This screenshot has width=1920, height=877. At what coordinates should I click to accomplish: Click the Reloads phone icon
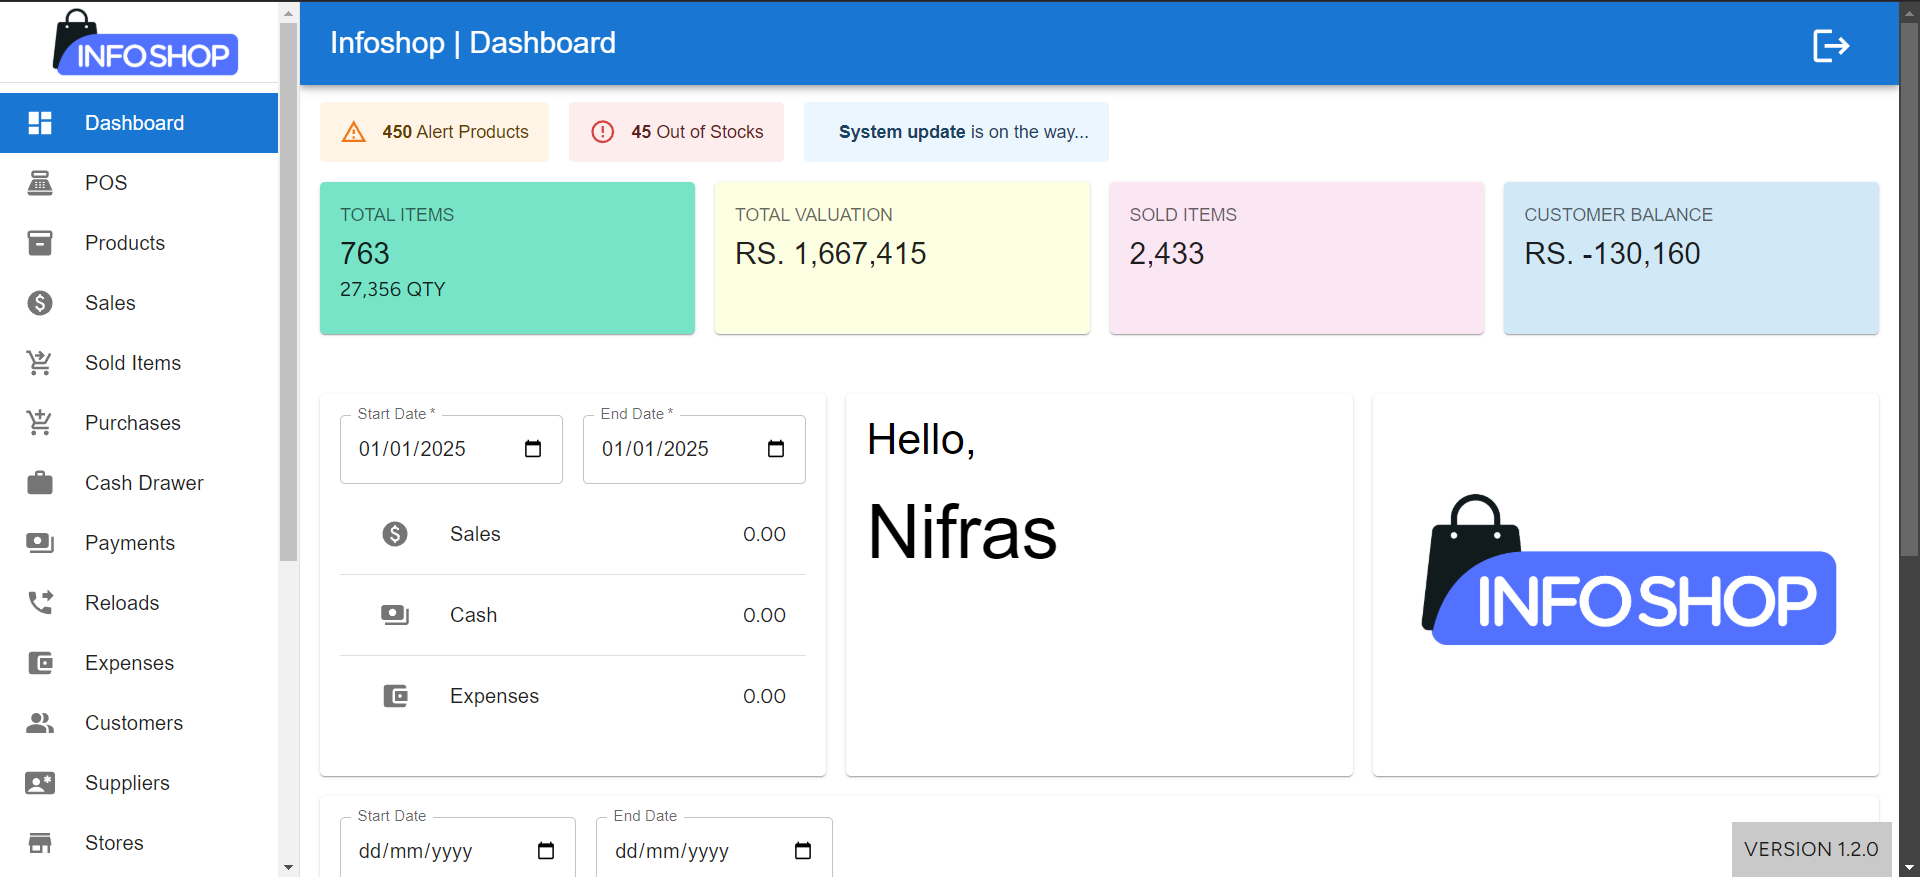pos(40,603)
